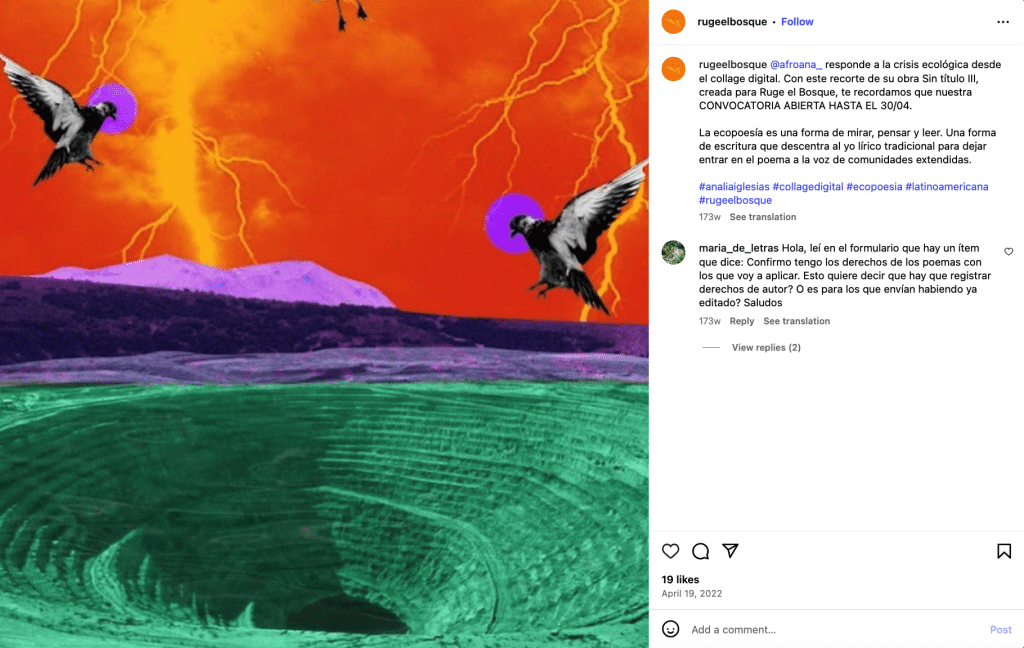Share post via paper plane icon
The image size is (1024, 648).
coord(730,551)
